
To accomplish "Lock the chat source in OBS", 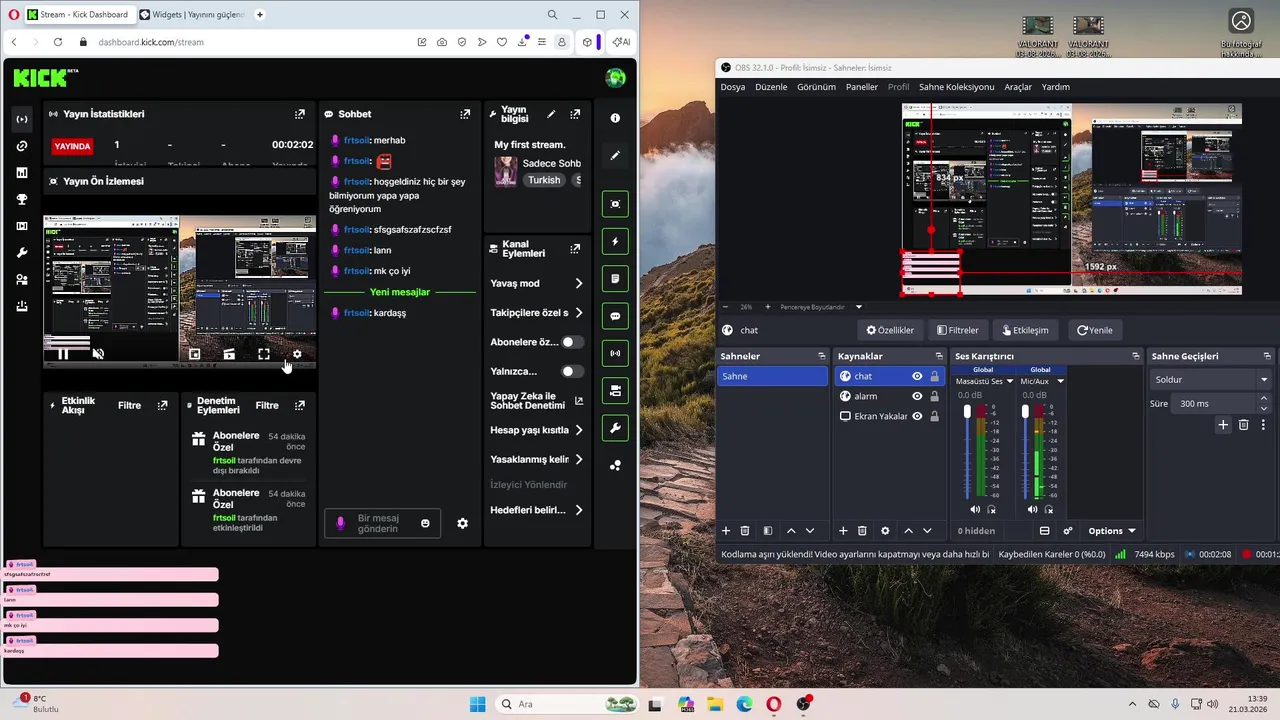I will point(934,376).
